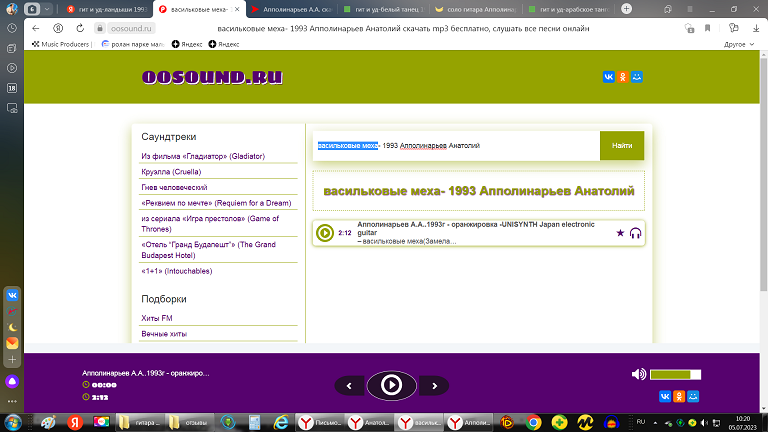Screen dimensions: 768x432
Task: Open '«Реквием по мечте» (Requiem for a Dream)' link
Action: pos(216,203)
